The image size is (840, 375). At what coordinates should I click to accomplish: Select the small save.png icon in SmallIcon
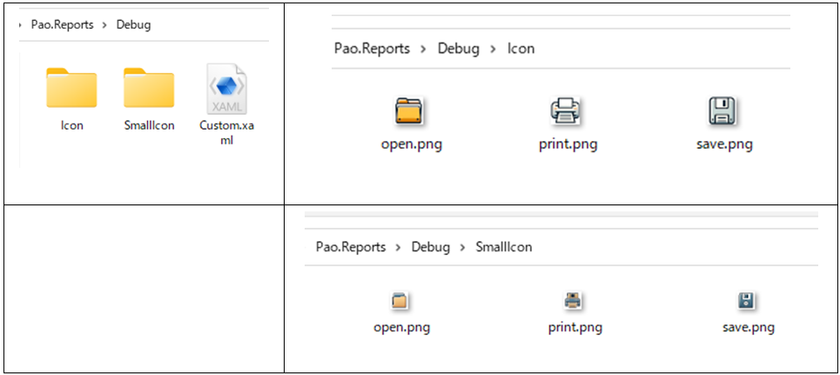pyautogui.click(x=746, y=301)
